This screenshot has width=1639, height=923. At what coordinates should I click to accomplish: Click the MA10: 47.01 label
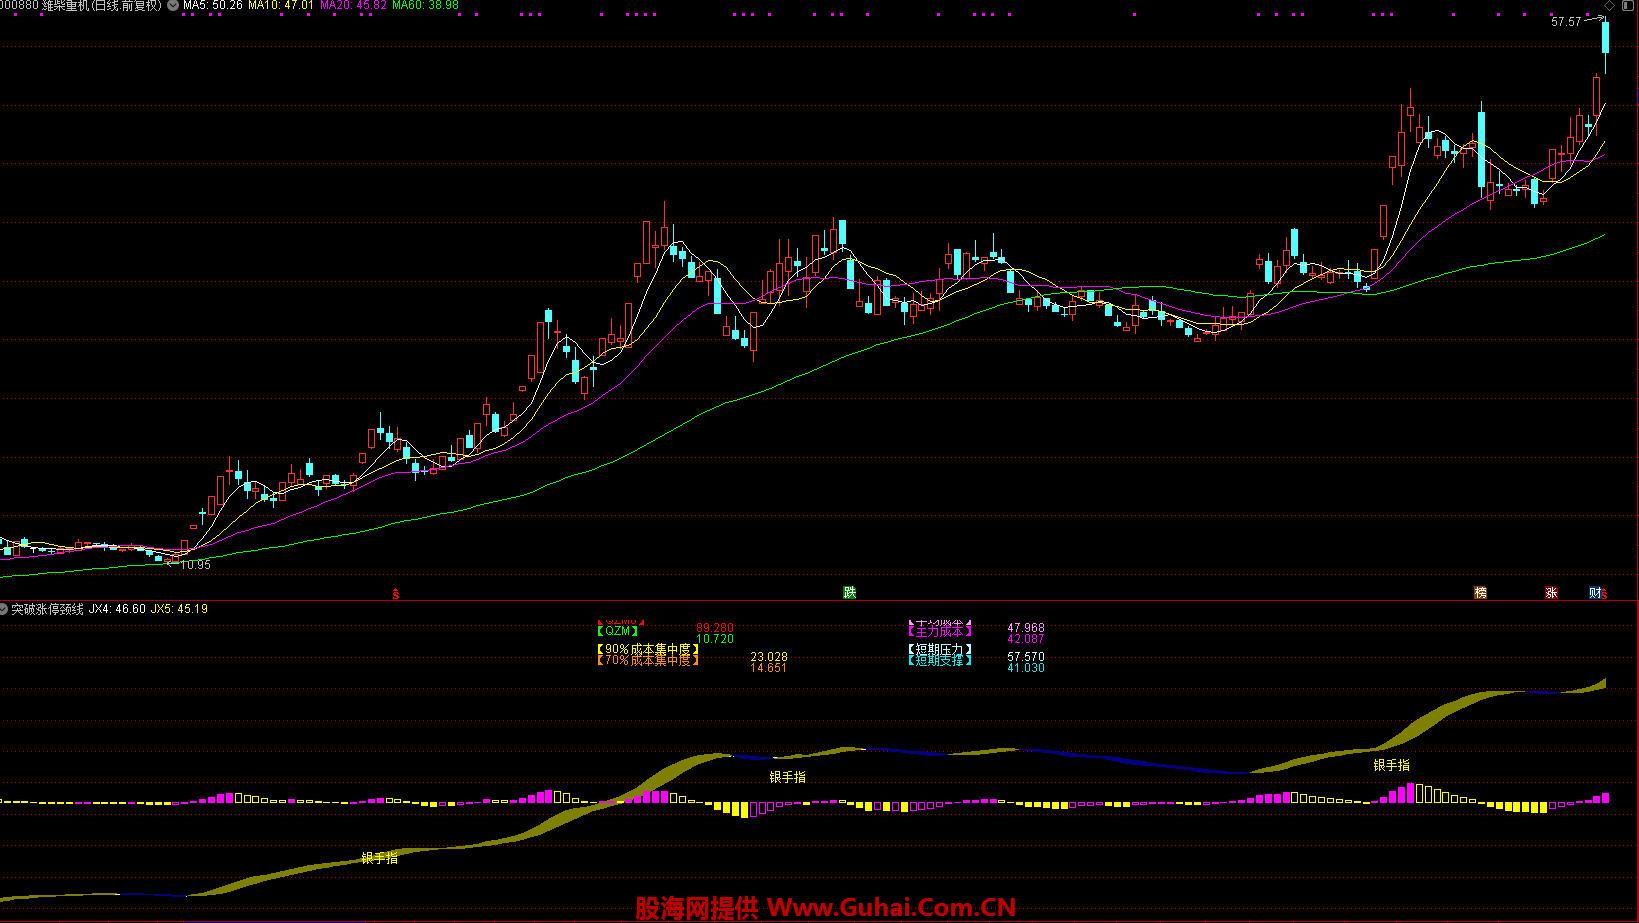[281, 6]
